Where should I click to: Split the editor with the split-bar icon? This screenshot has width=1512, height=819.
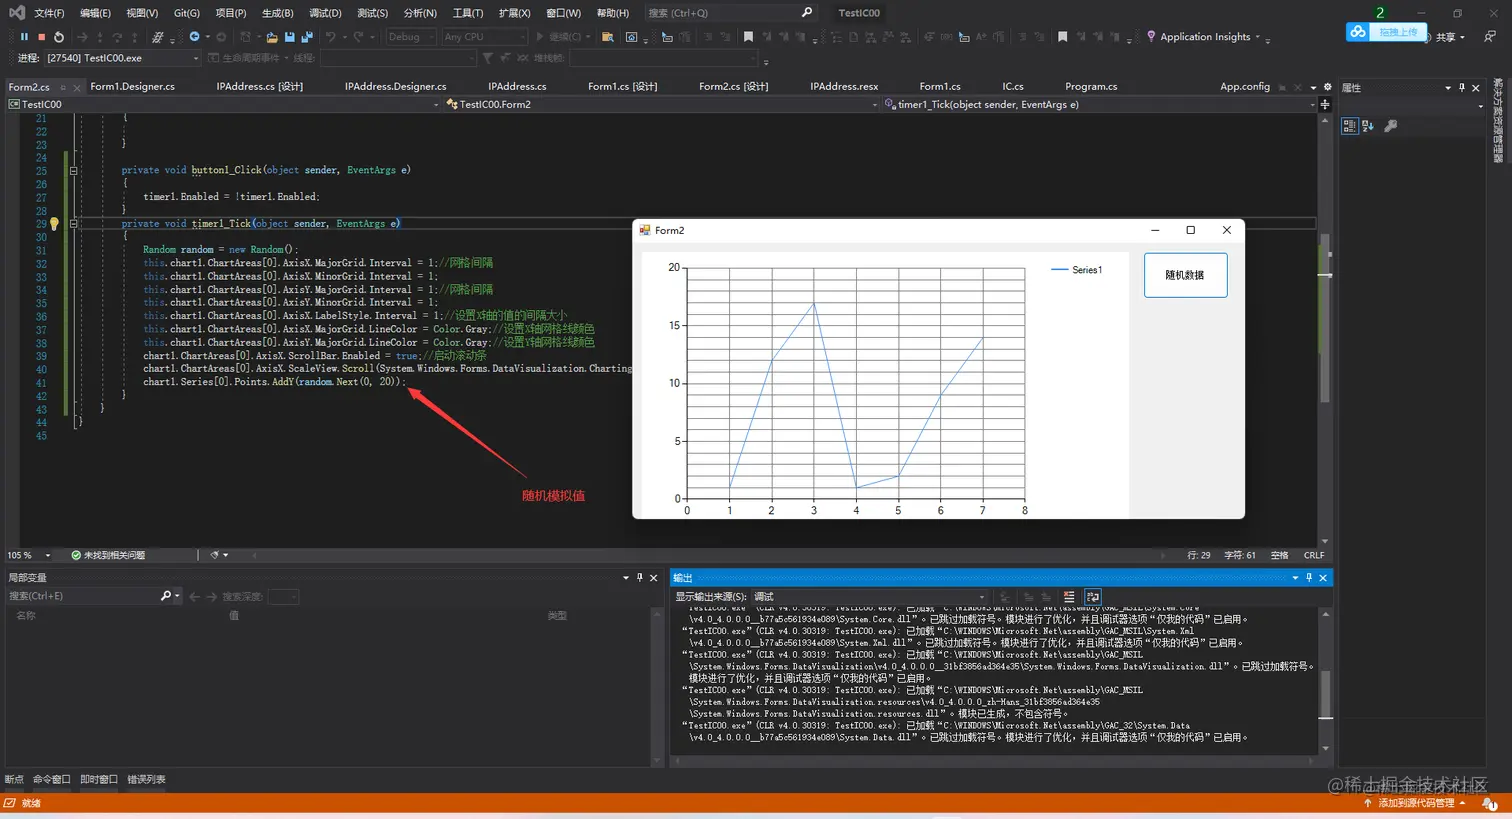(x=1325, y=104)
